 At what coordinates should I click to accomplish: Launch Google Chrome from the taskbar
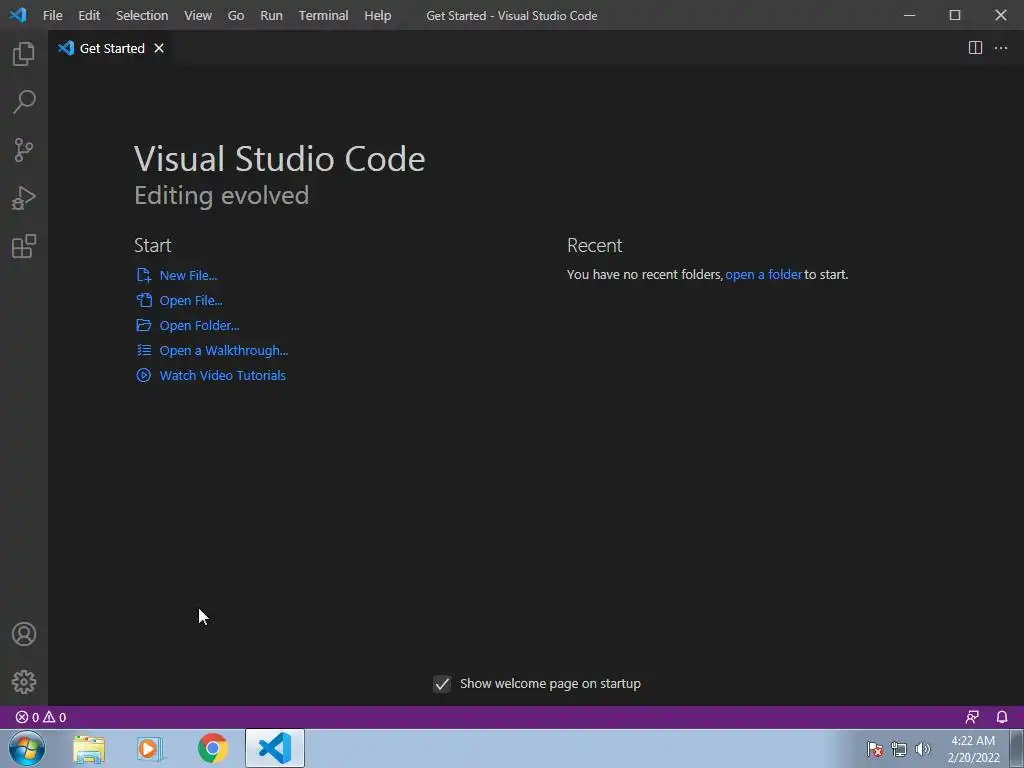(x=212, y=748)
